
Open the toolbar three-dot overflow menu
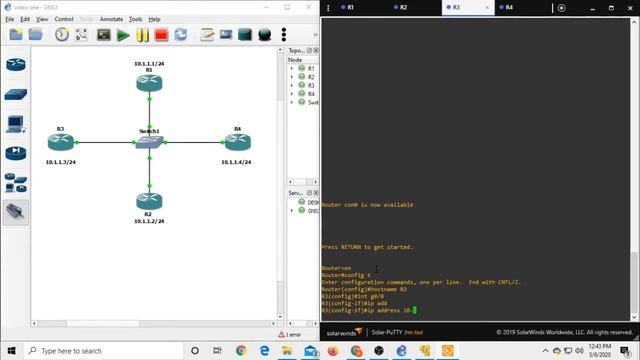pos(284,35)
